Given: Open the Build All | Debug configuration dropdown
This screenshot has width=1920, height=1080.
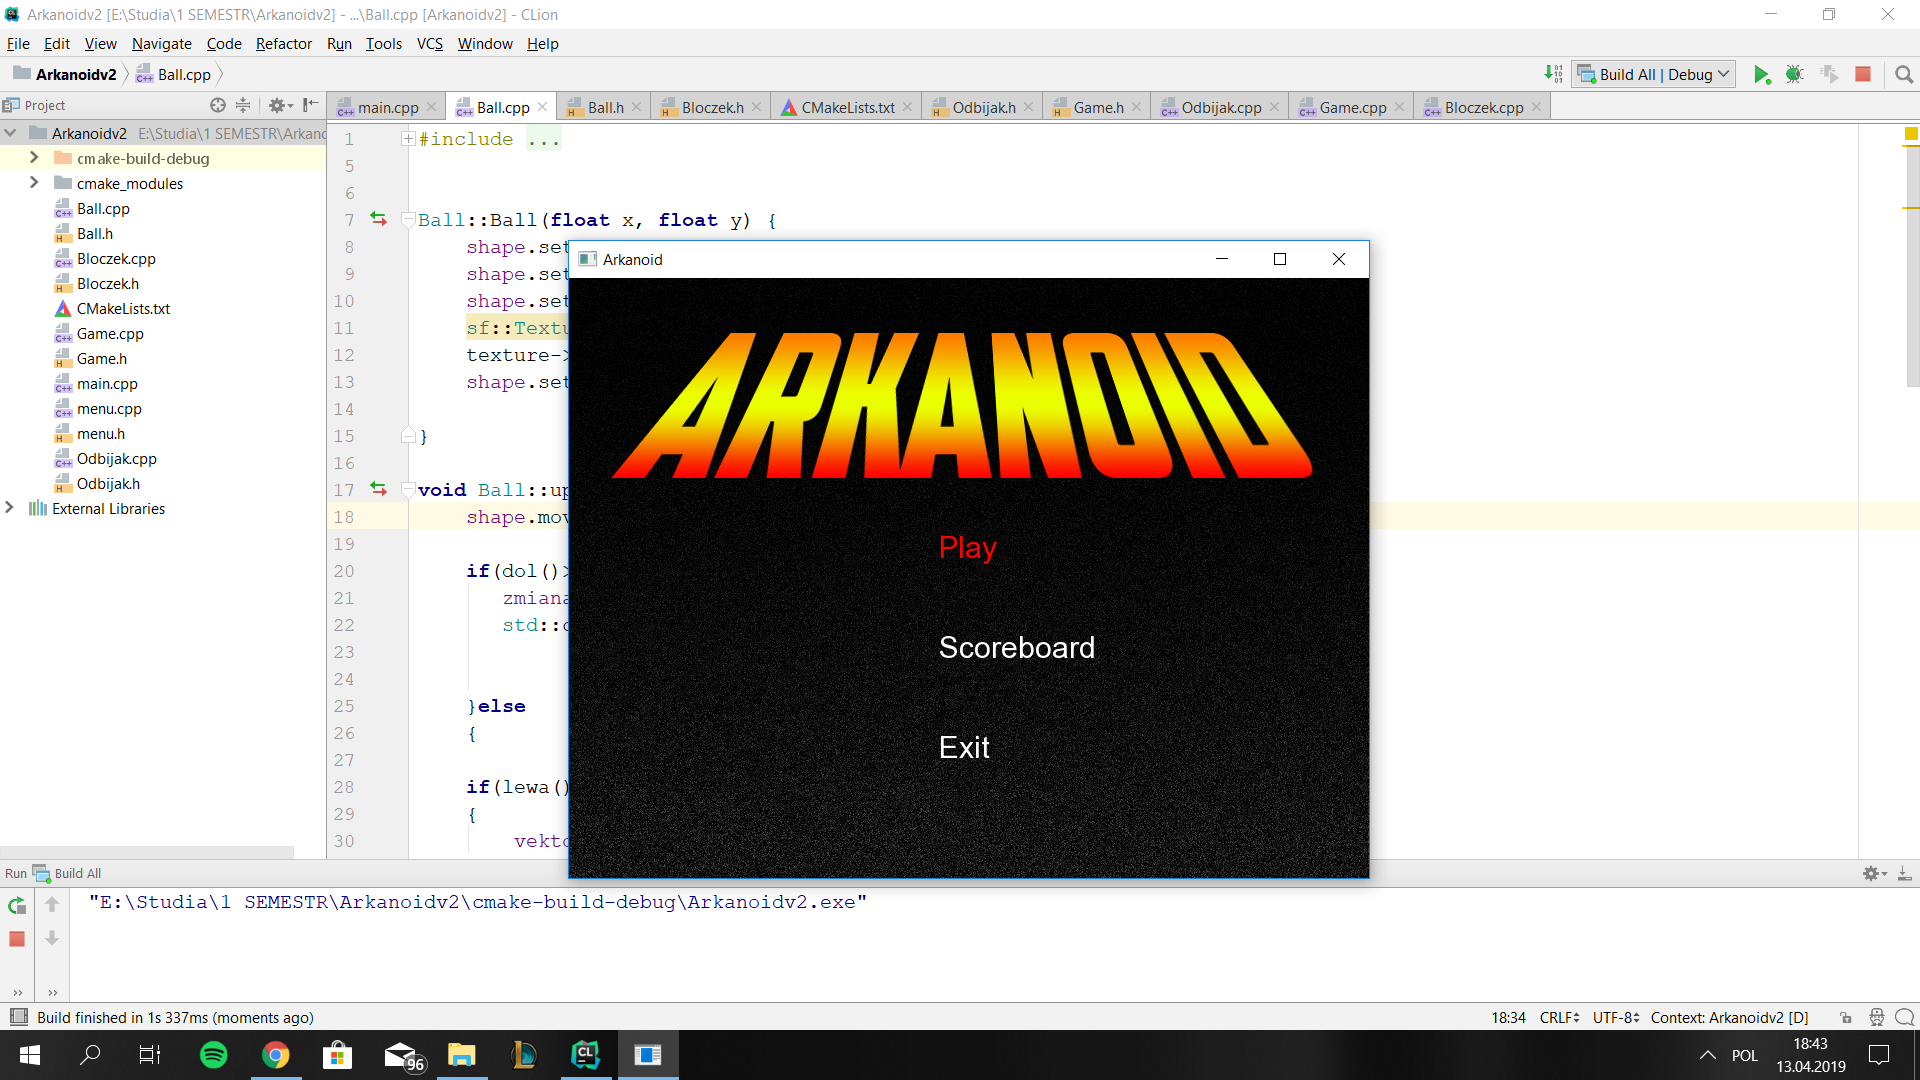Looking at the screenshot, I should pyautogui.click(x=1653, y=73).
